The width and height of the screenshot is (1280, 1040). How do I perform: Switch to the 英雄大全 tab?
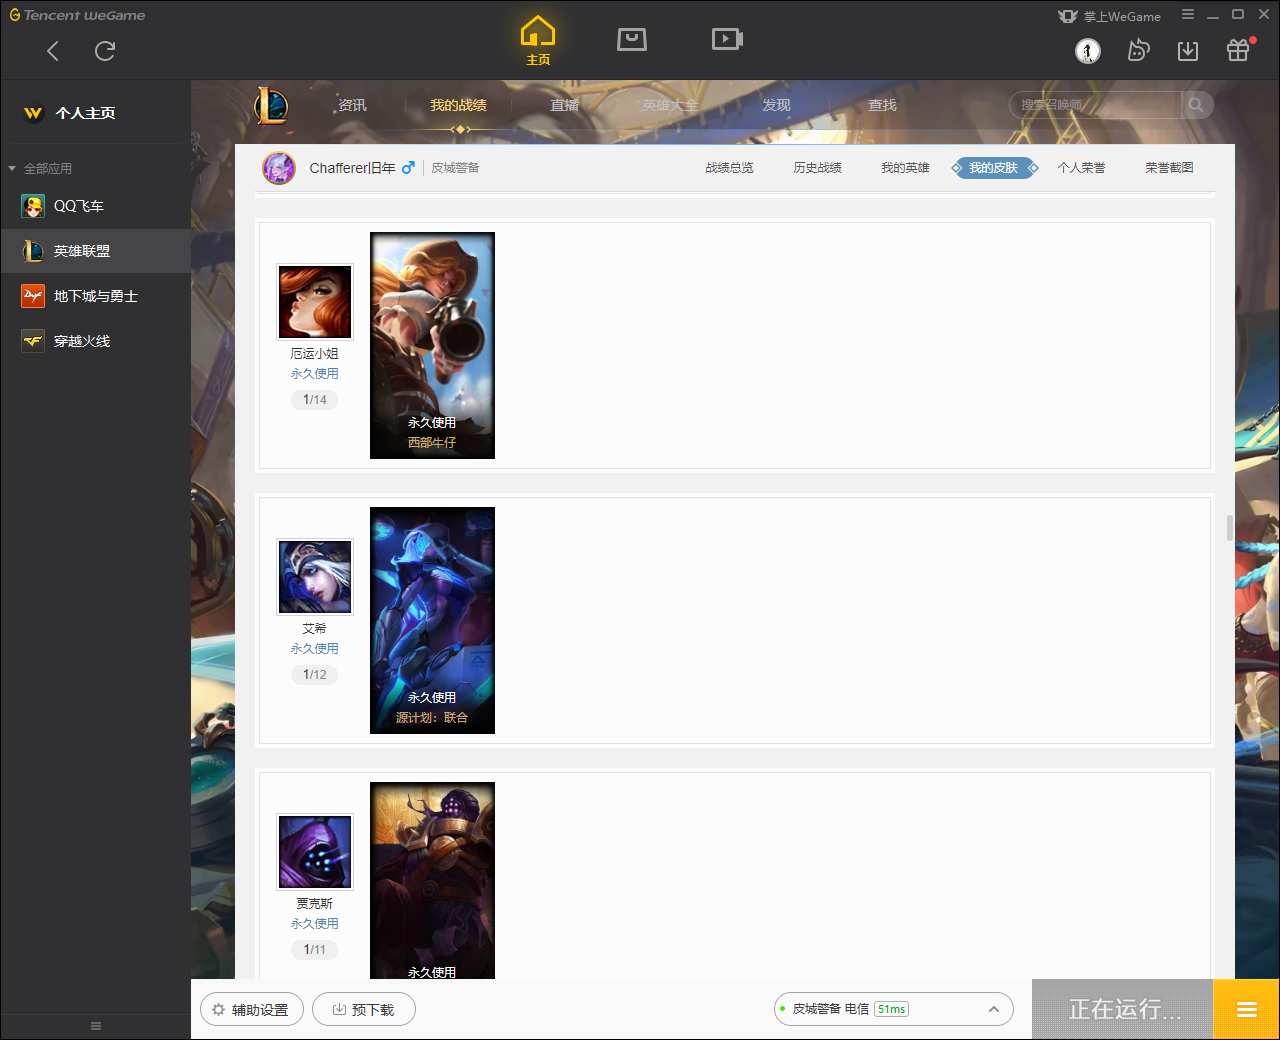(670, 105)
